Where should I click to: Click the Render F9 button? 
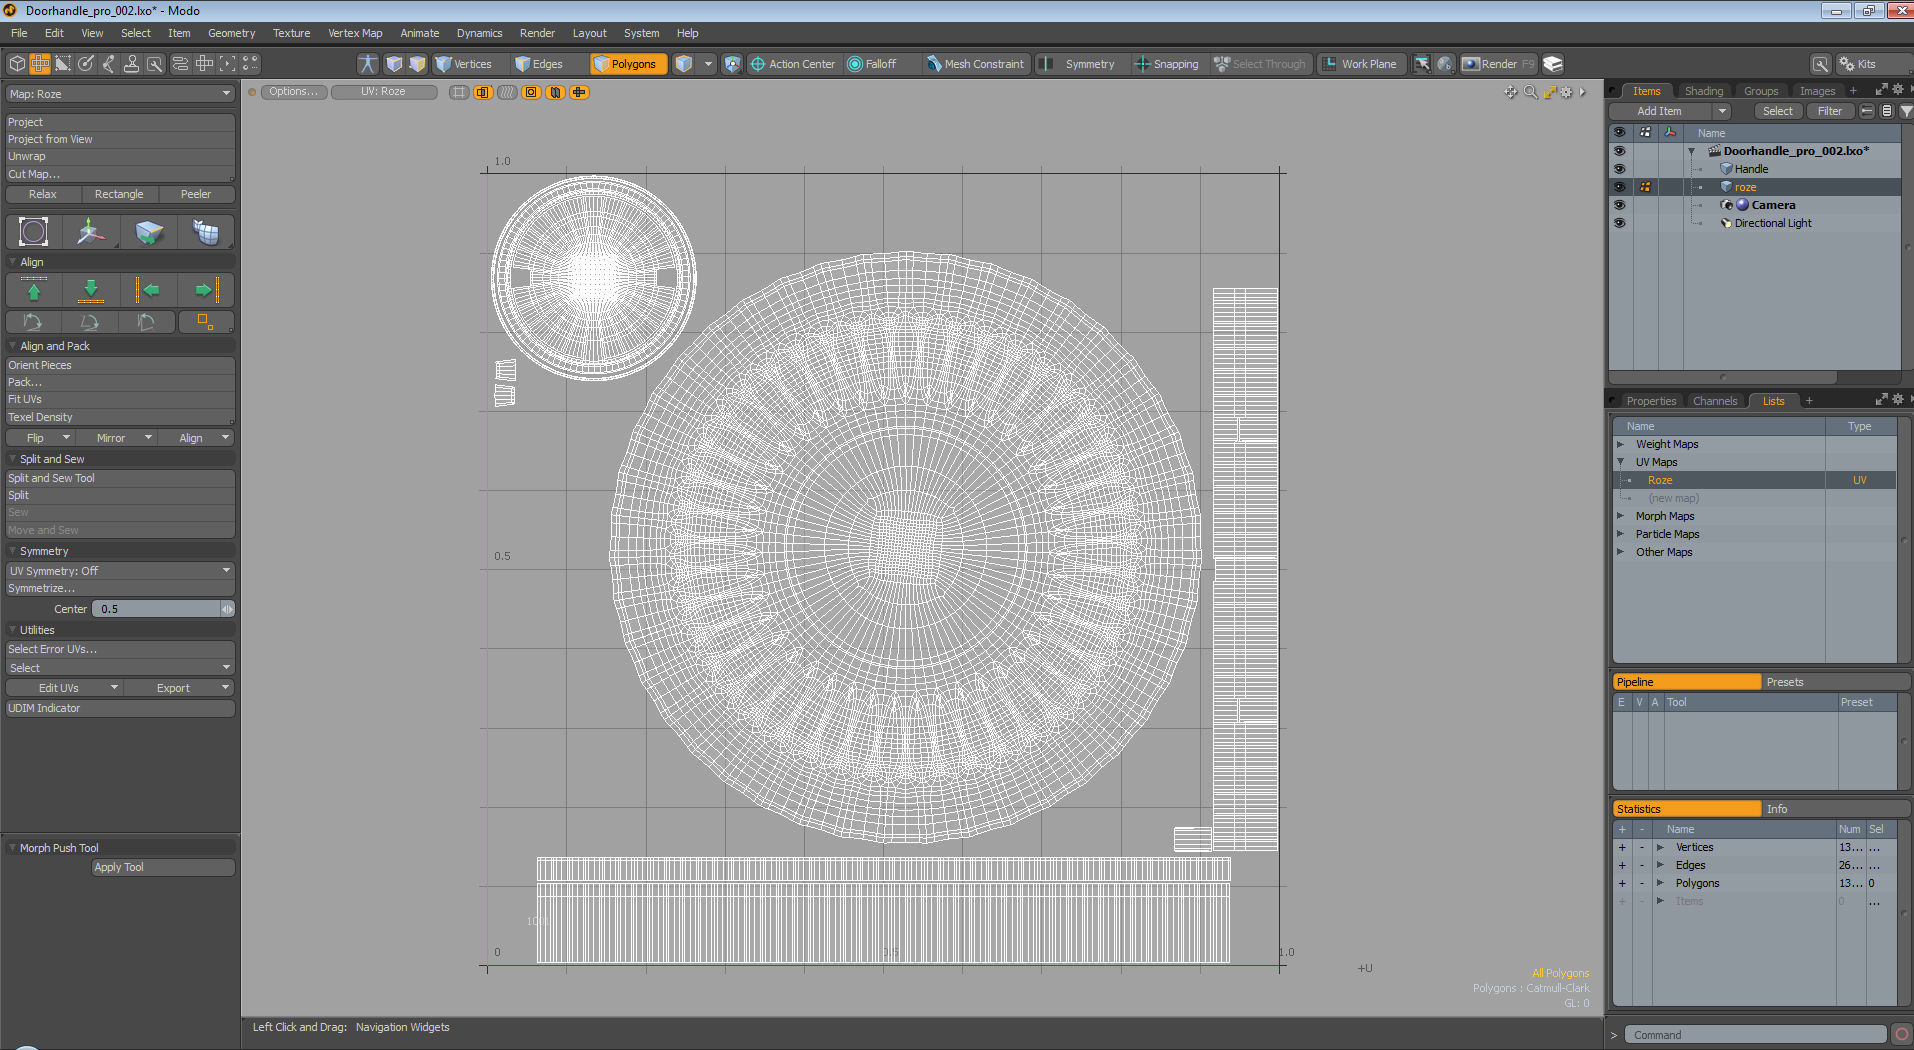pyautogui.click(x=1498, y=64)
